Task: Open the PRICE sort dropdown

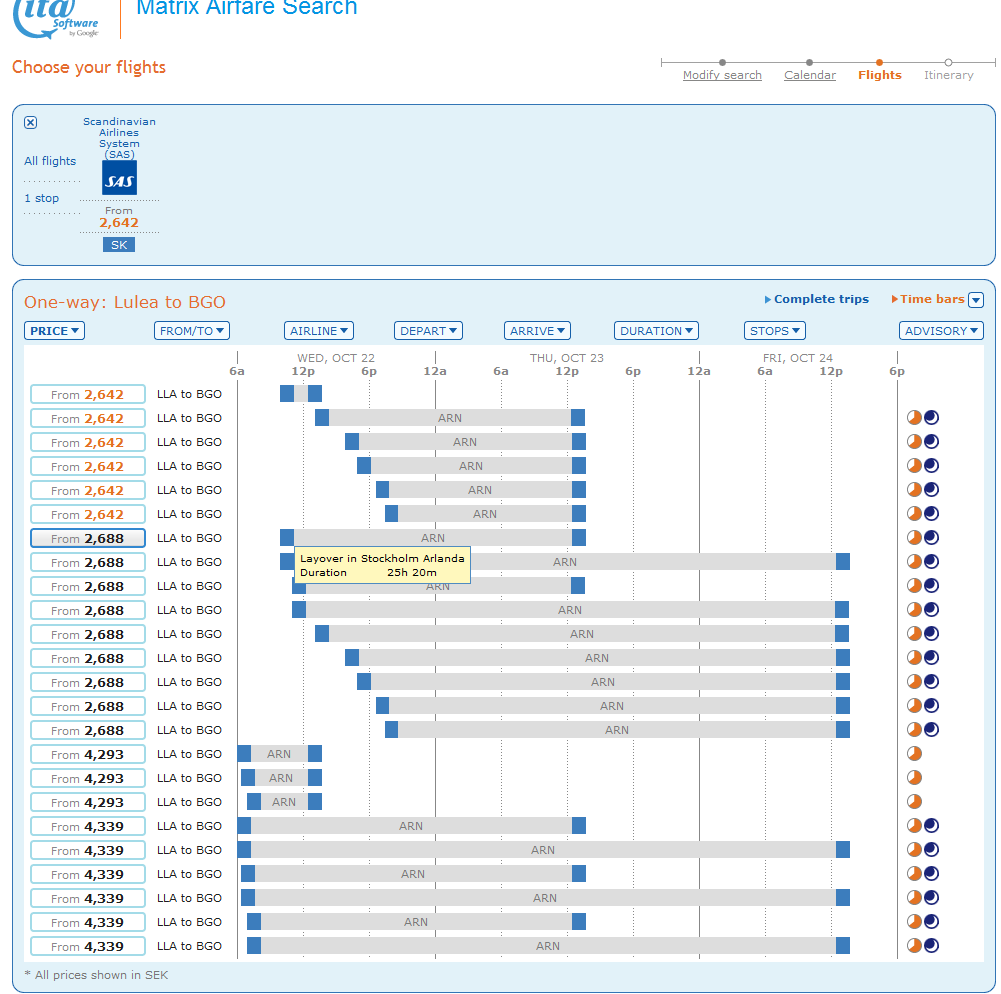Action: 54,331
